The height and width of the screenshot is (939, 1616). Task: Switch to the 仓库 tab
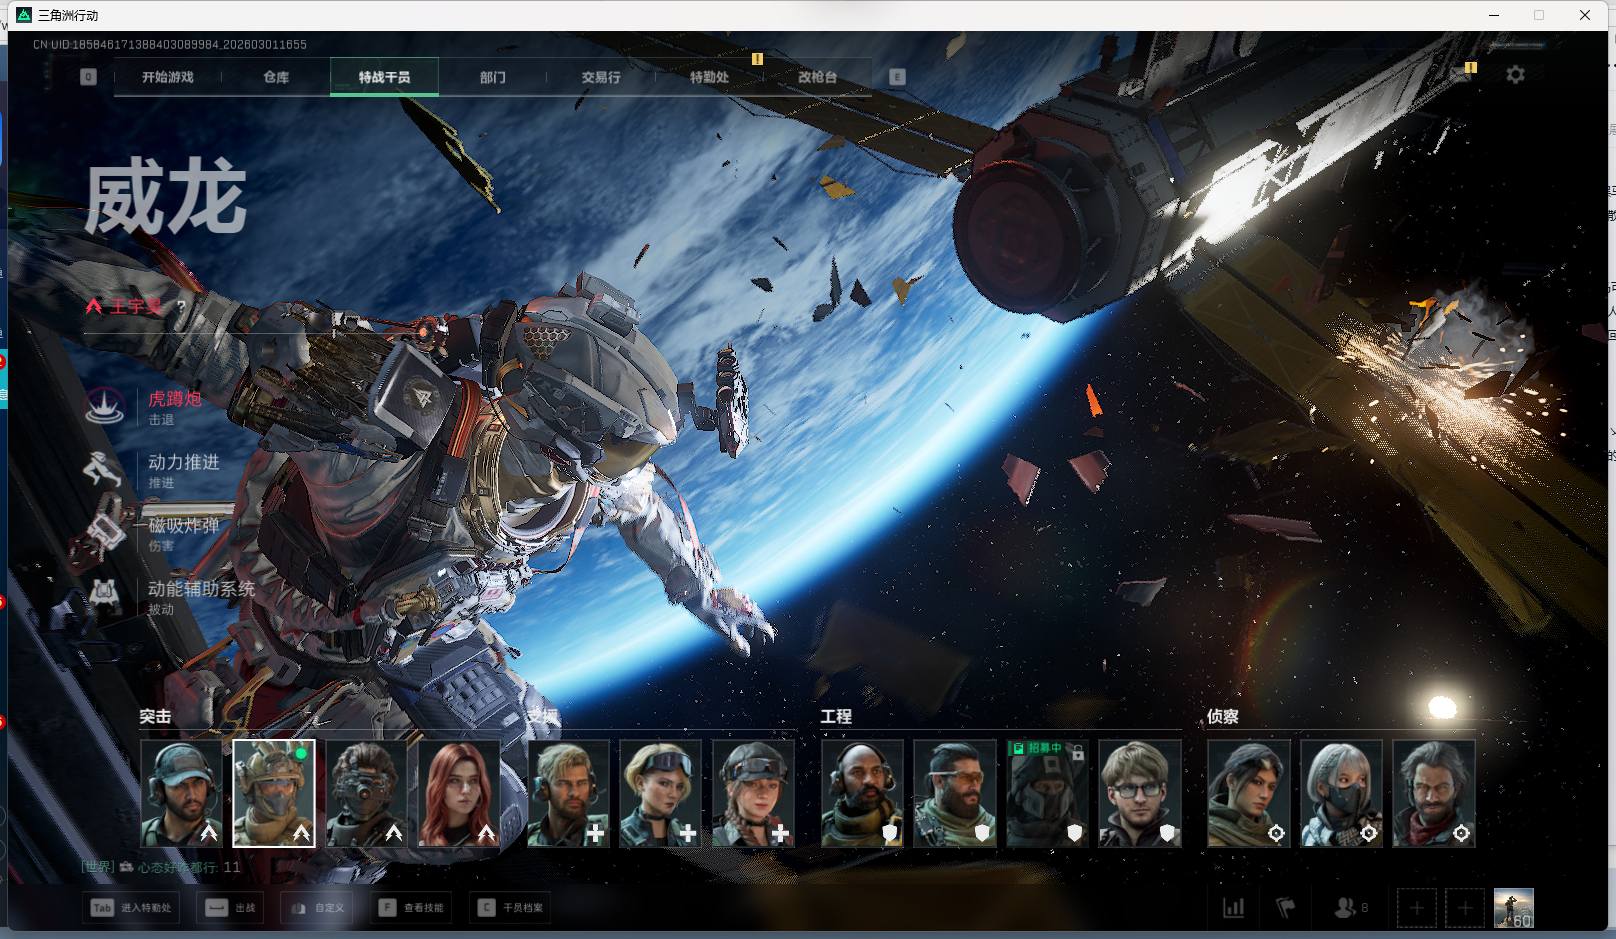(x=276, y=77)
